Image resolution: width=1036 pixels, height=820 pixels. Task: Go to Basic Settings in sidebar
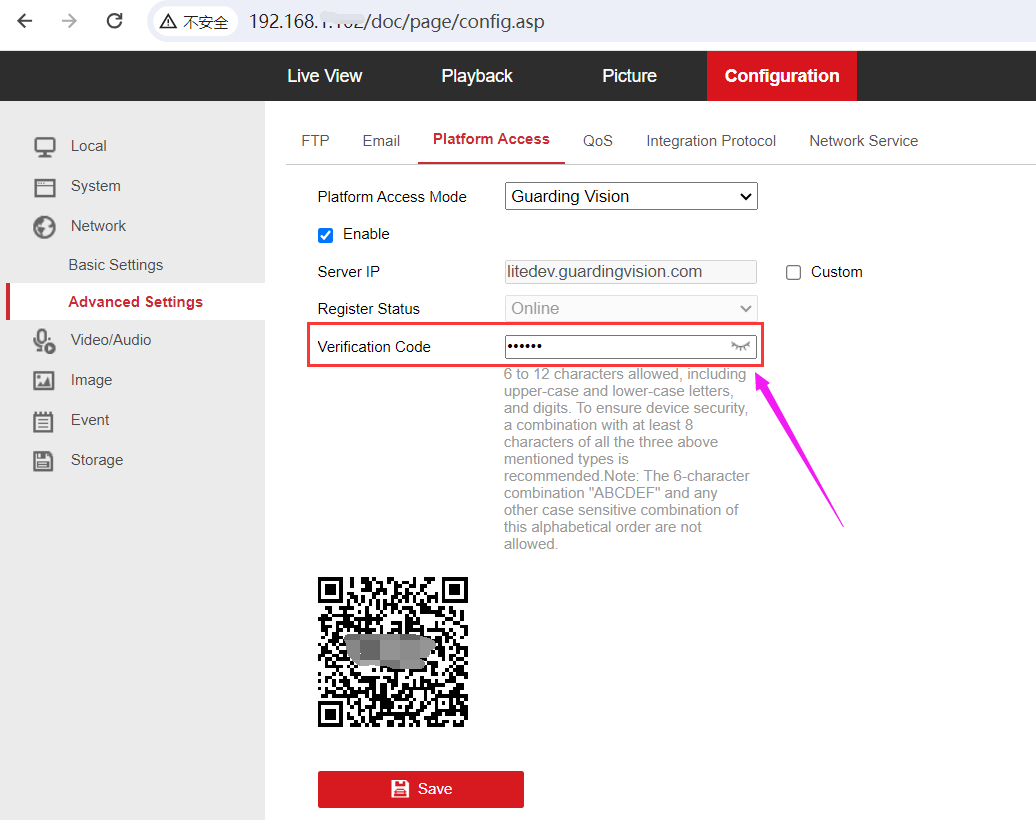tap(115, 265)
